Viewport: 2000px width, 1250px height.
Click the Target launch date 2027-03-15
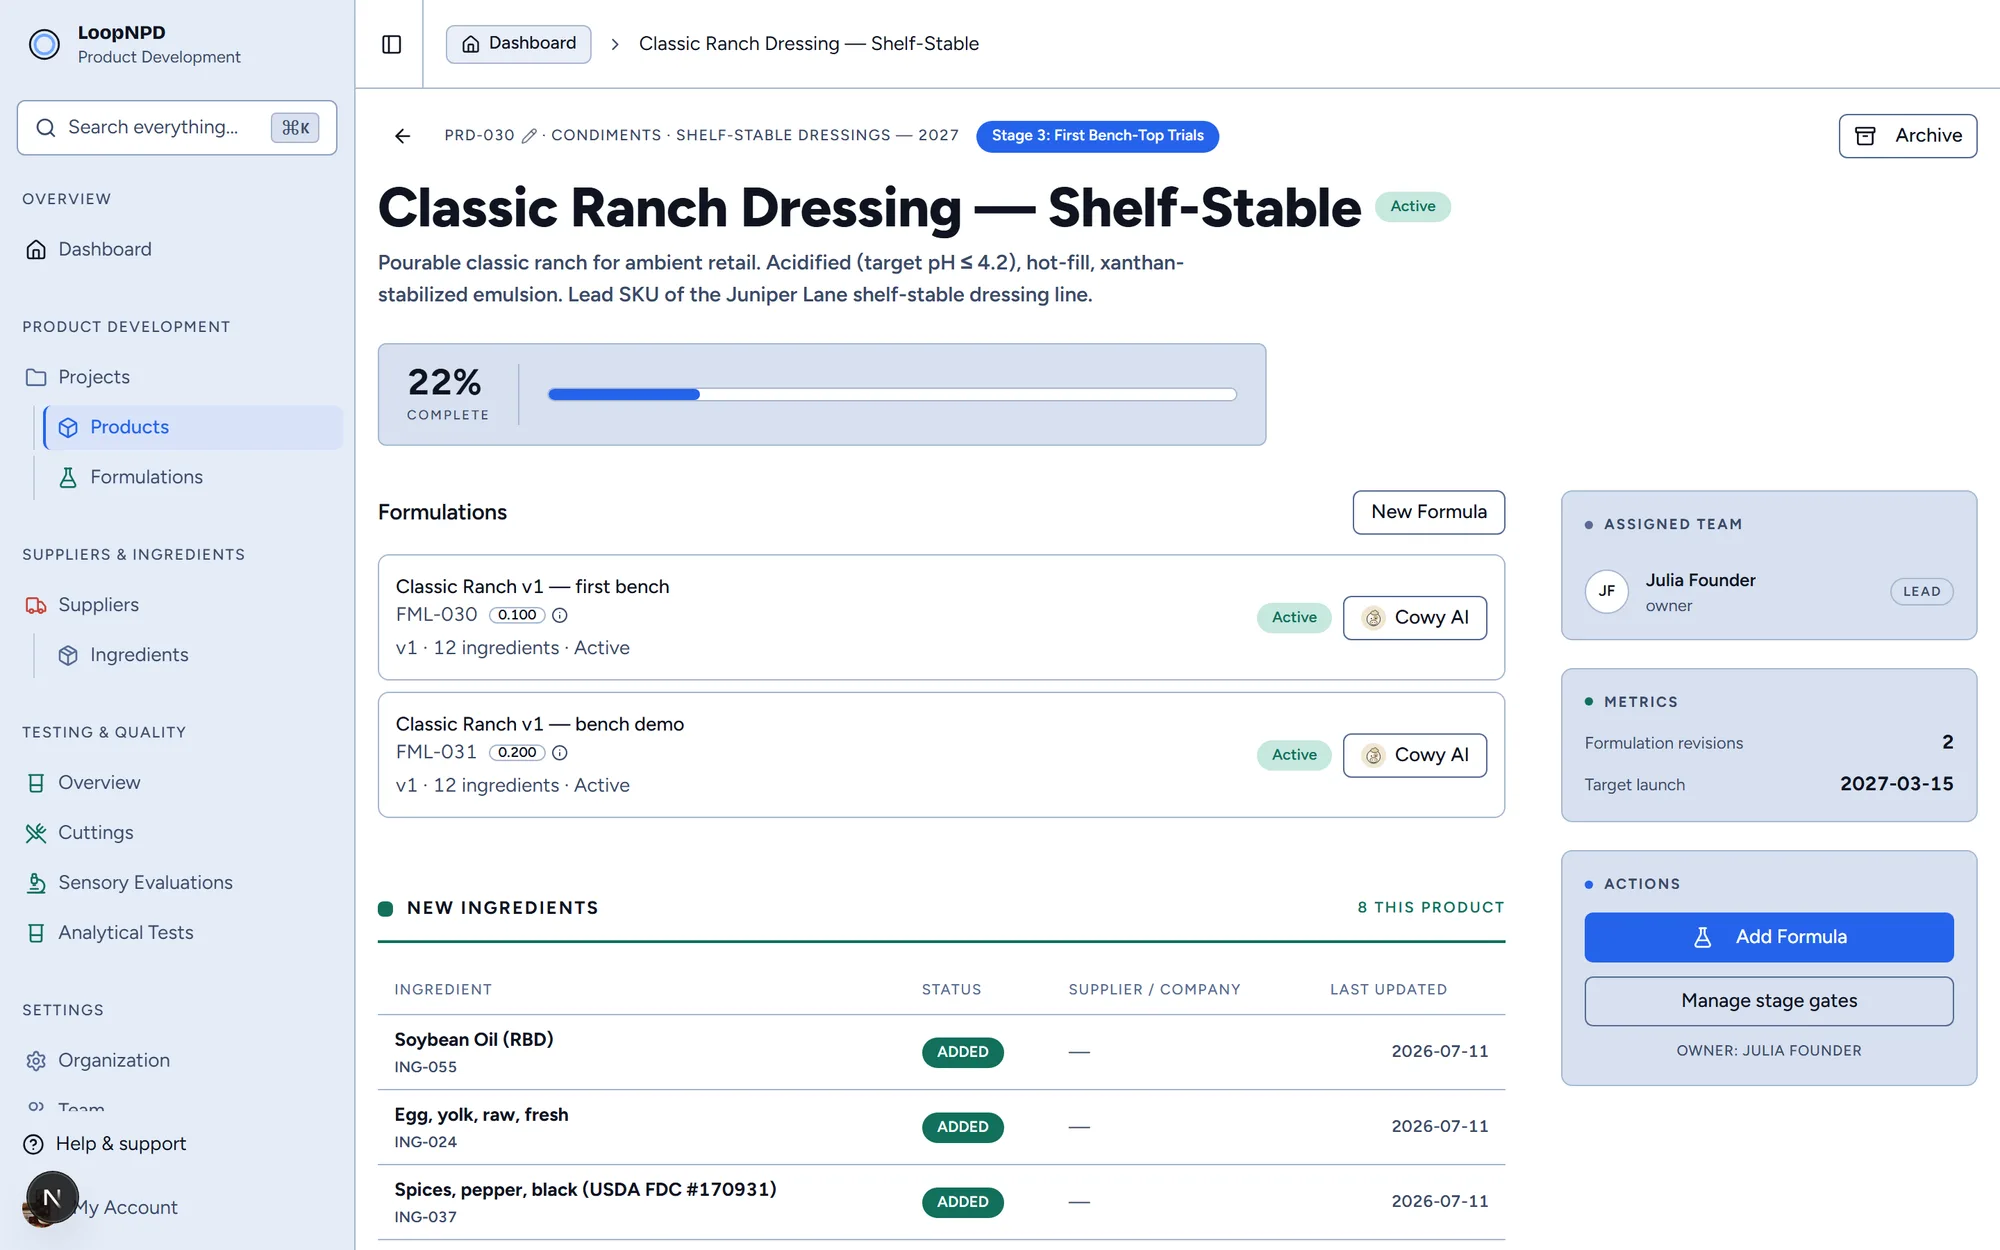click(x=1896, y=784)
